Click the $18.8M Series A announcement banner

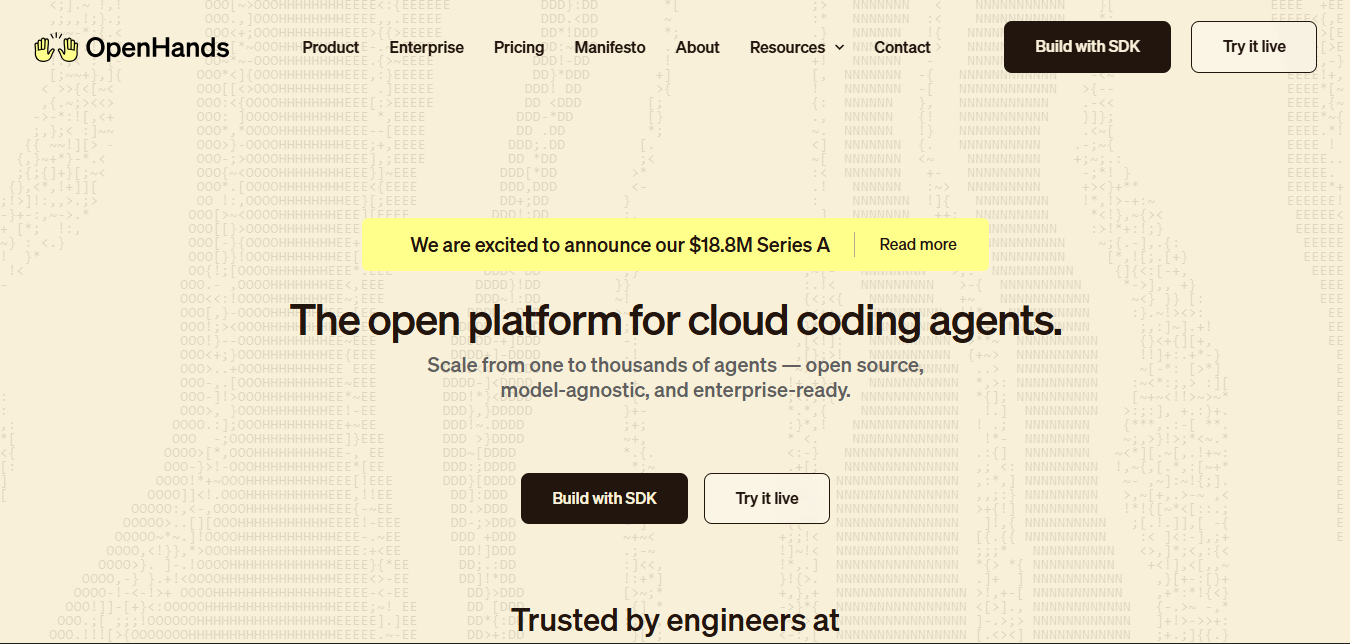[x=620, y=243]
